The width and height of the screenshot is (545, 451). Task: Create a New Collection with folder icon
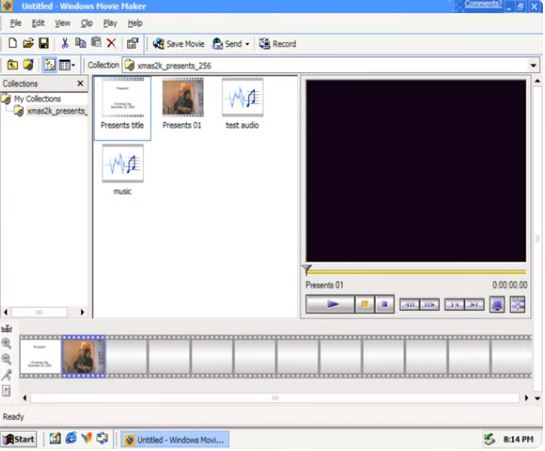click(28, 65)
